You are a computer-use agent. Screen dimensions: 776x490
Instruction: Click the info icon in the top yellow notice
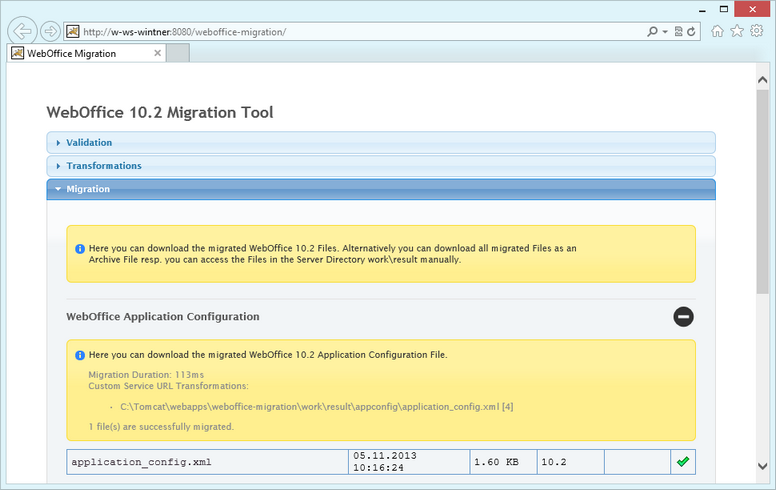point(80,248)
